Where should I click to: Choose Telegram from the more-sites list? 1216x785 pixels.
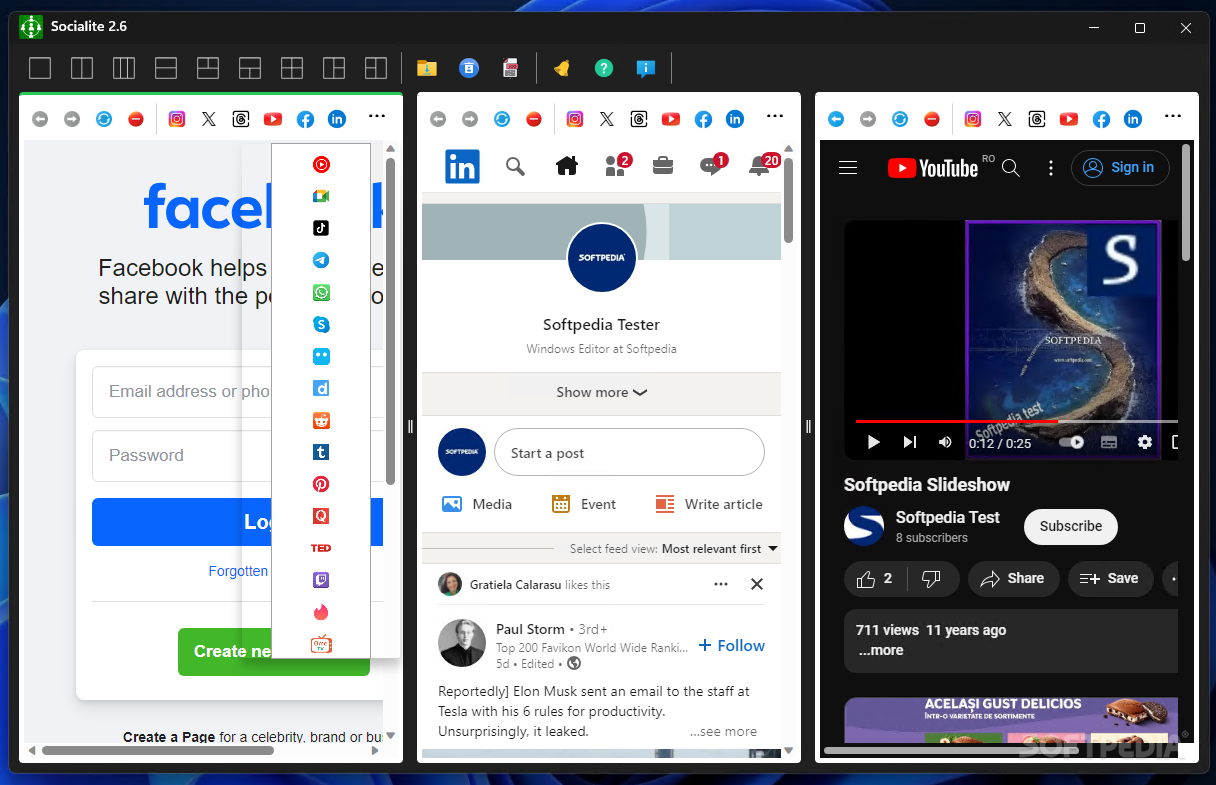coord(321,260)
